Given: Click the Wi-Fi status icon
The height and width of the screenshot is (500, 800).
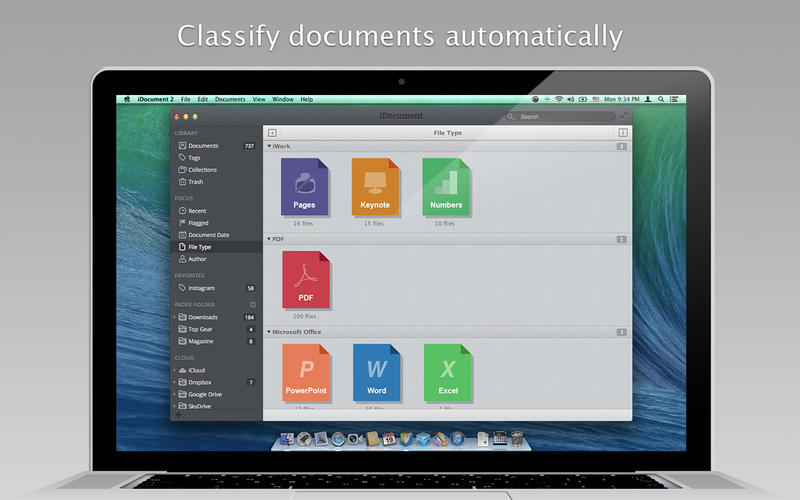Looking at the screenshot, I should [559, 99].
